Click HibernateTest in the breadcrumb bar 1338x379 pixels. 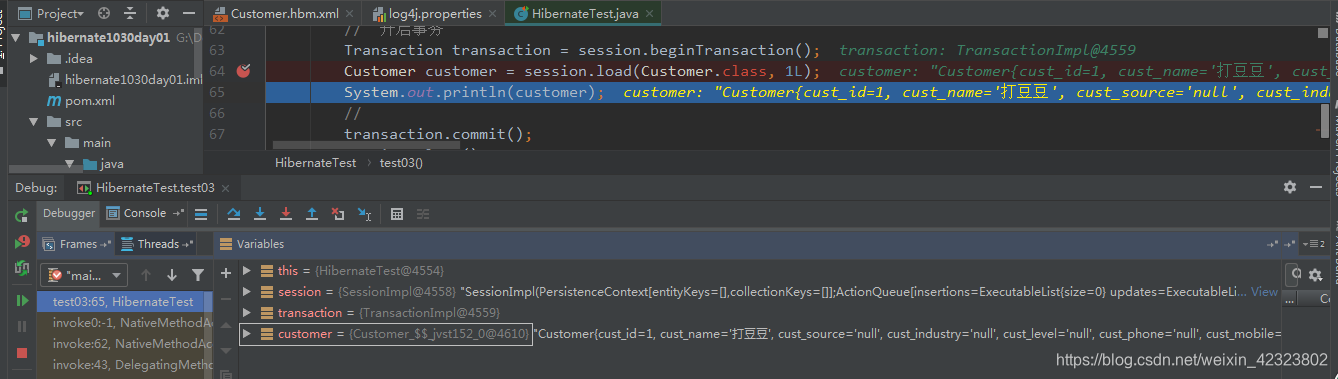[315, 162]
